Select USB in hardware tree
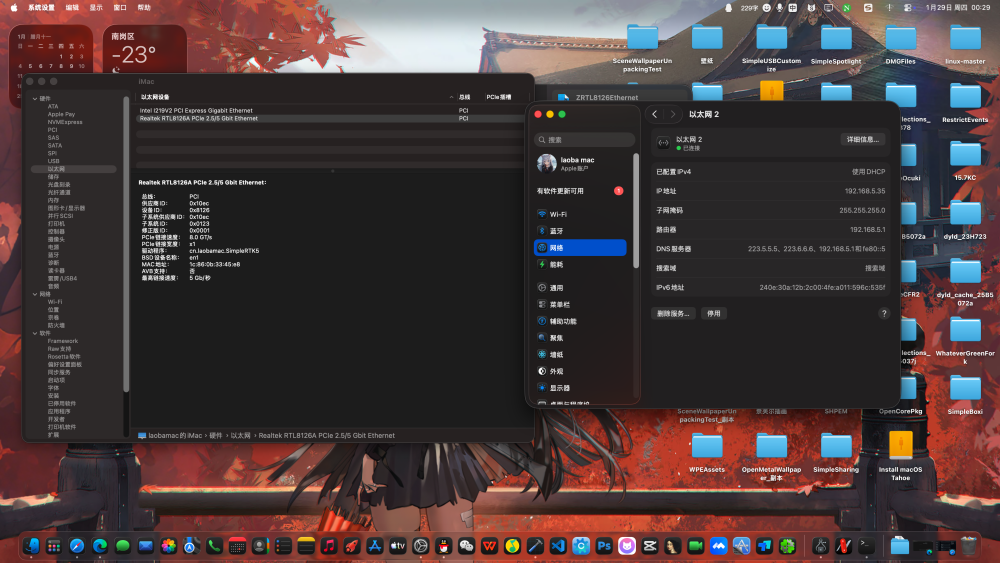The width and height of the screenshot is (1000, 563). [x=54, y=161]
